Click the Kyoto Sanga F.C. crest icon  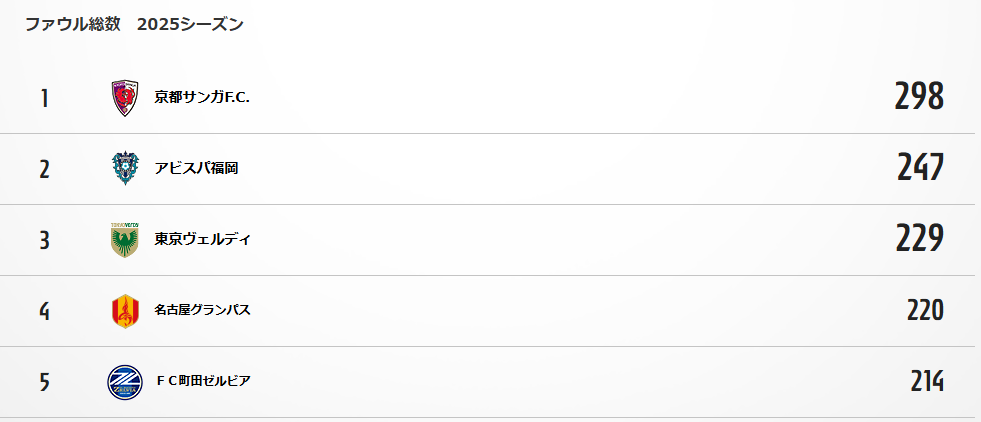[125, 98]
